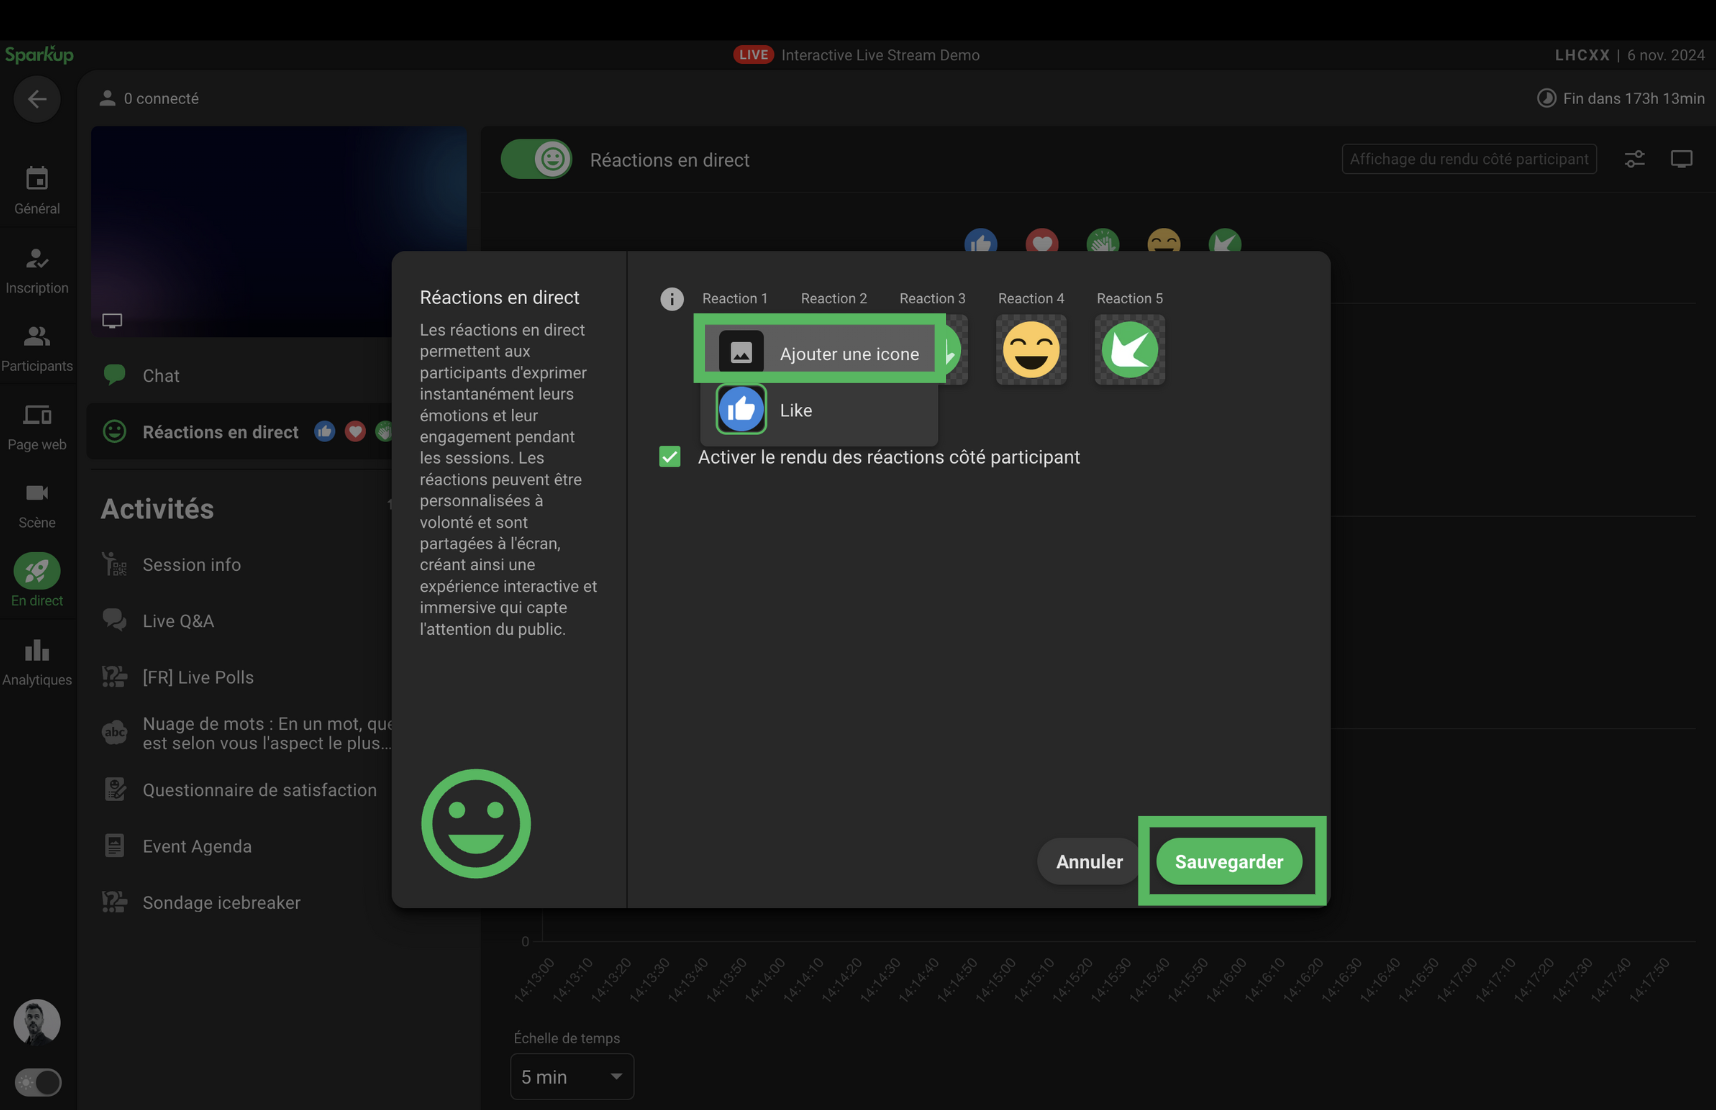Click the Annuler button
The width and height of the screenshot is (1716, 1110).
click(x=1089, y=862)
